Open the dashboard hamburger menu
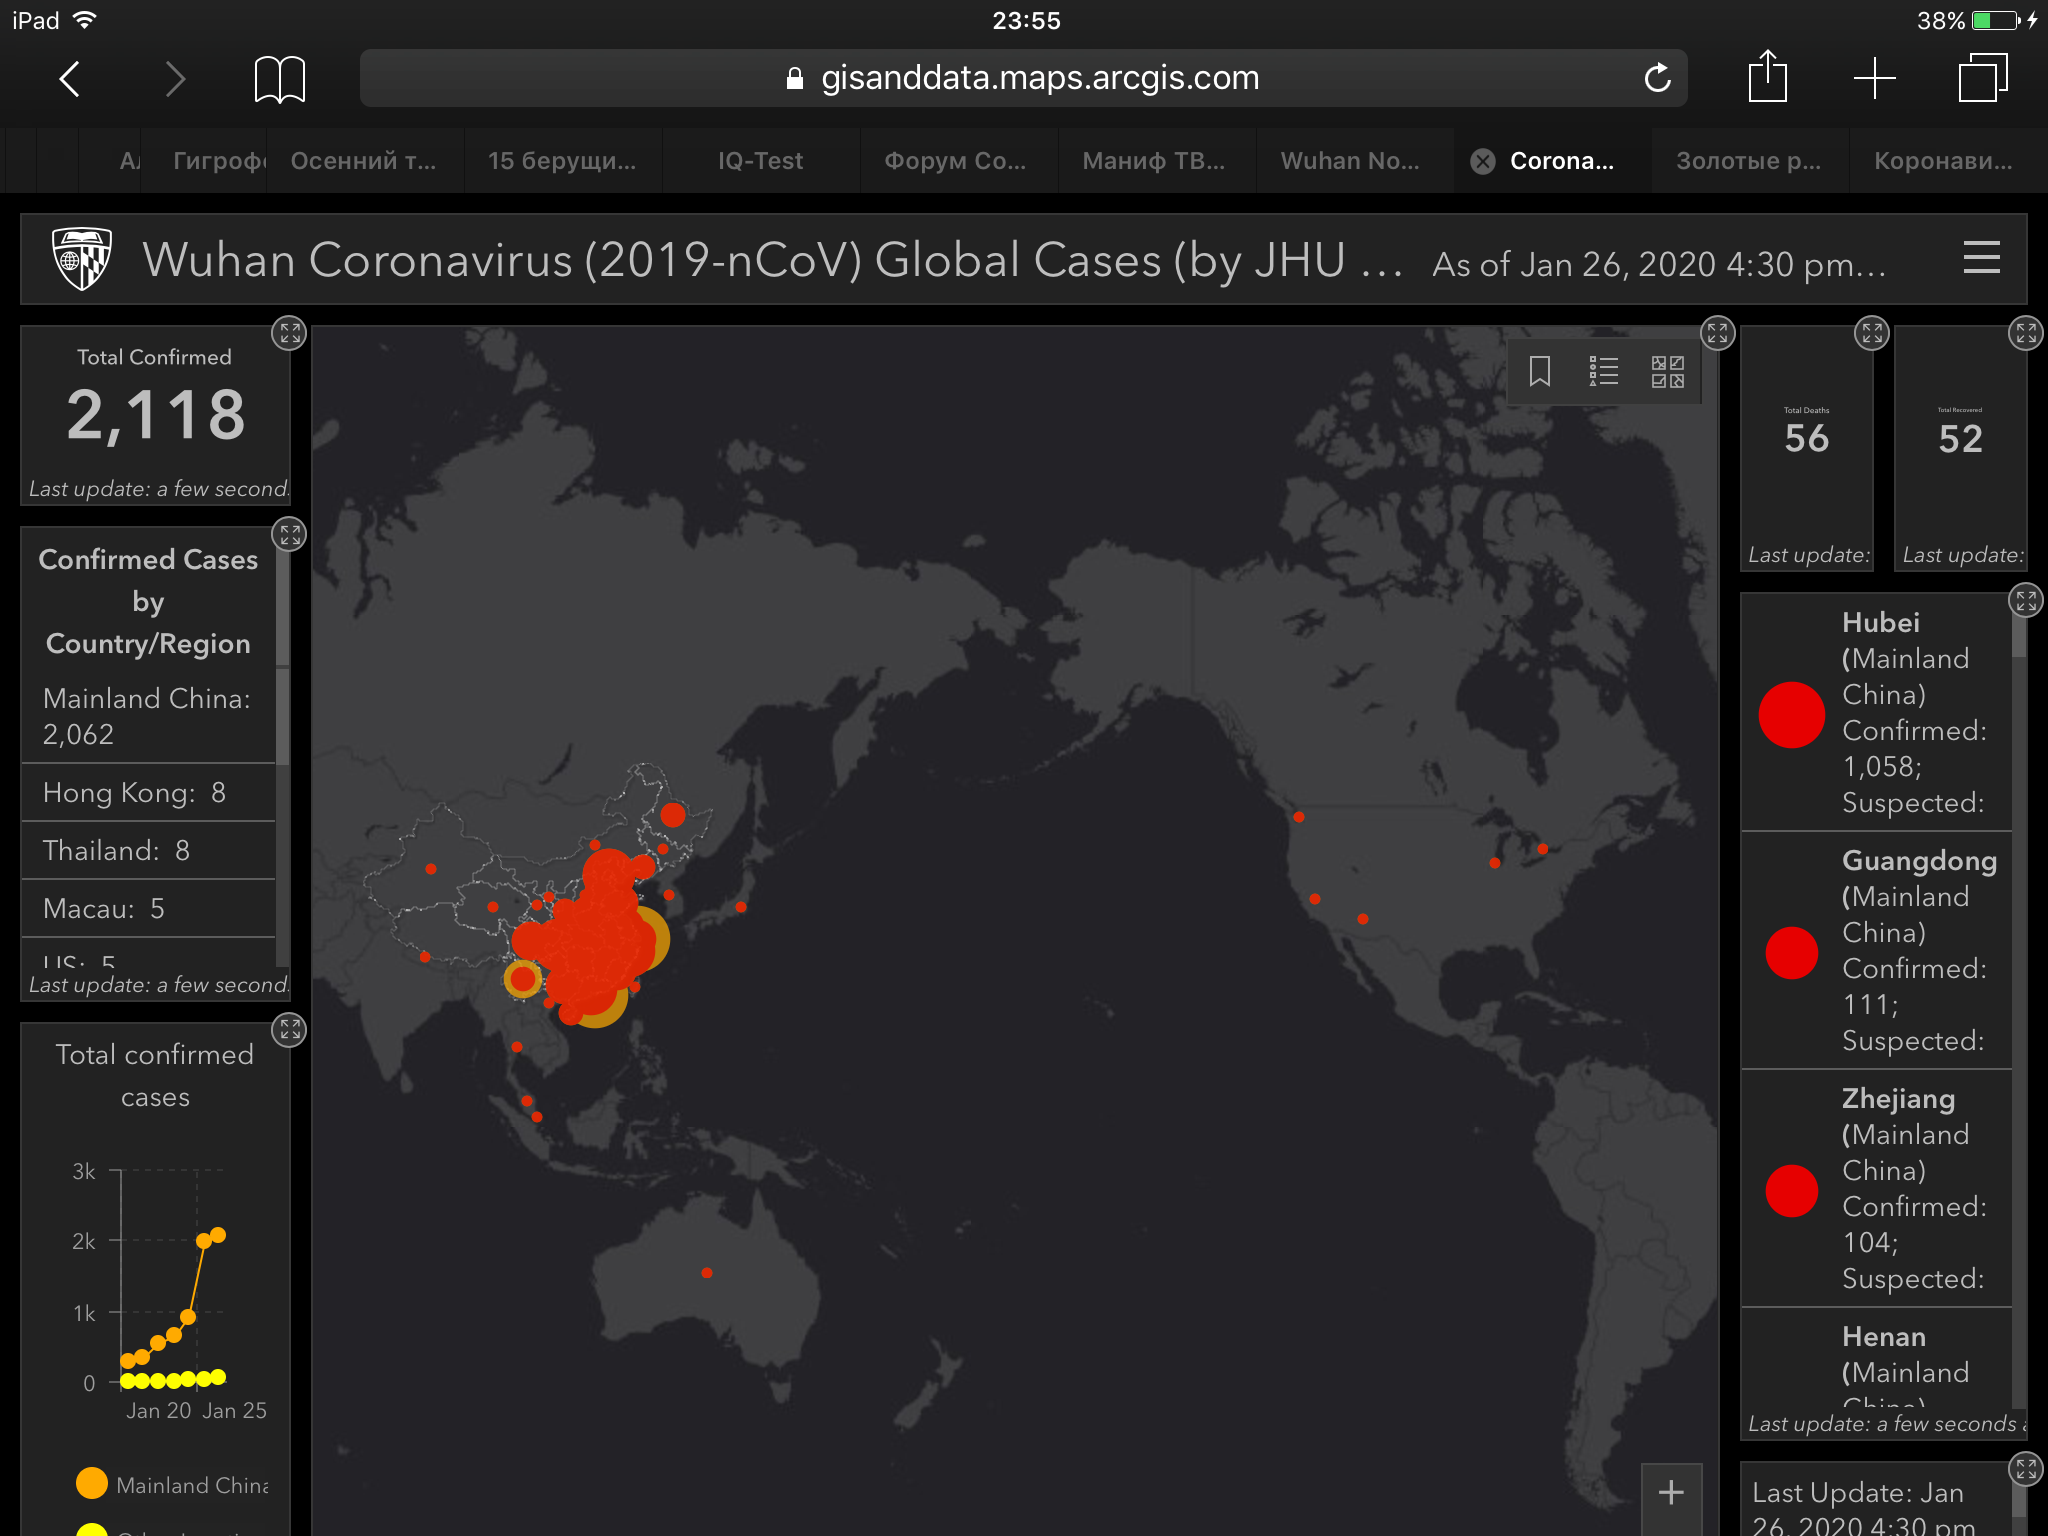 click(x=1981, y=258)
